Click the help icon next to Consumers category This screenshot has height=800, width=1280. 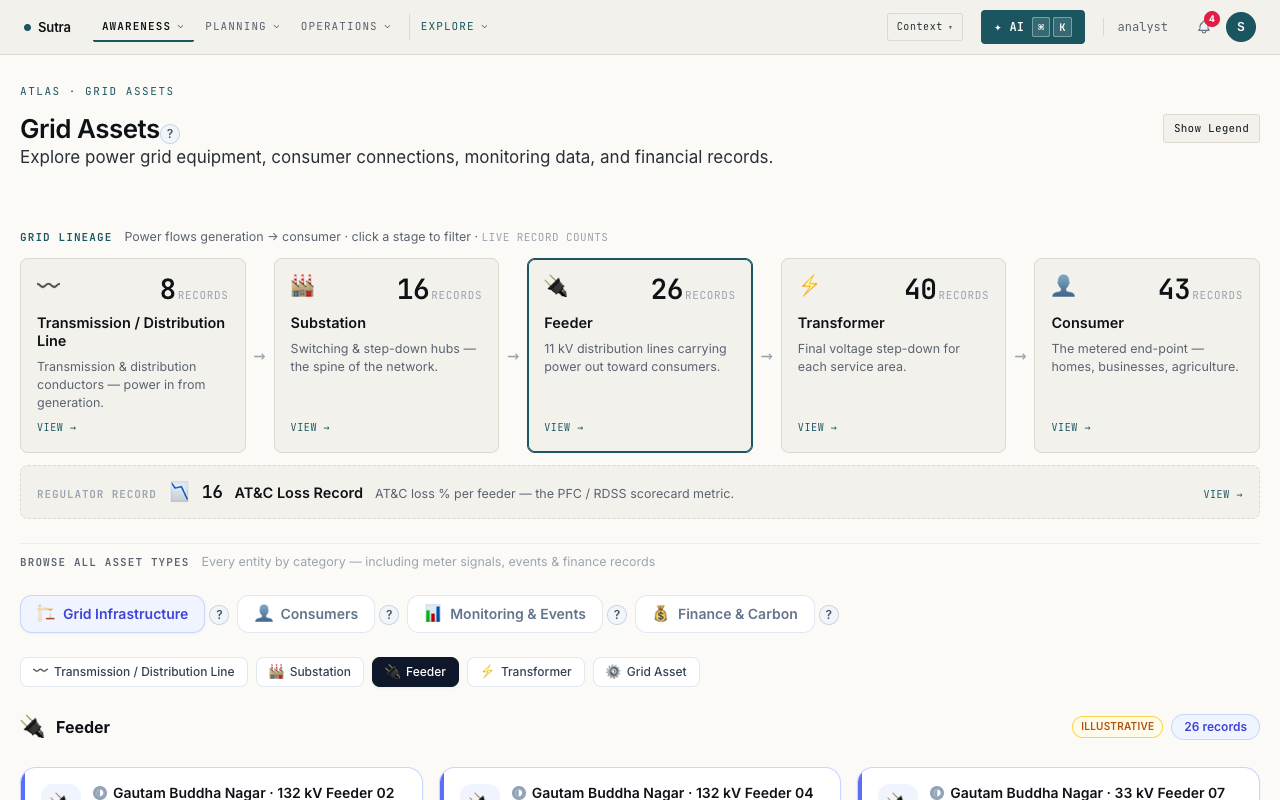[x=389, y=615]
